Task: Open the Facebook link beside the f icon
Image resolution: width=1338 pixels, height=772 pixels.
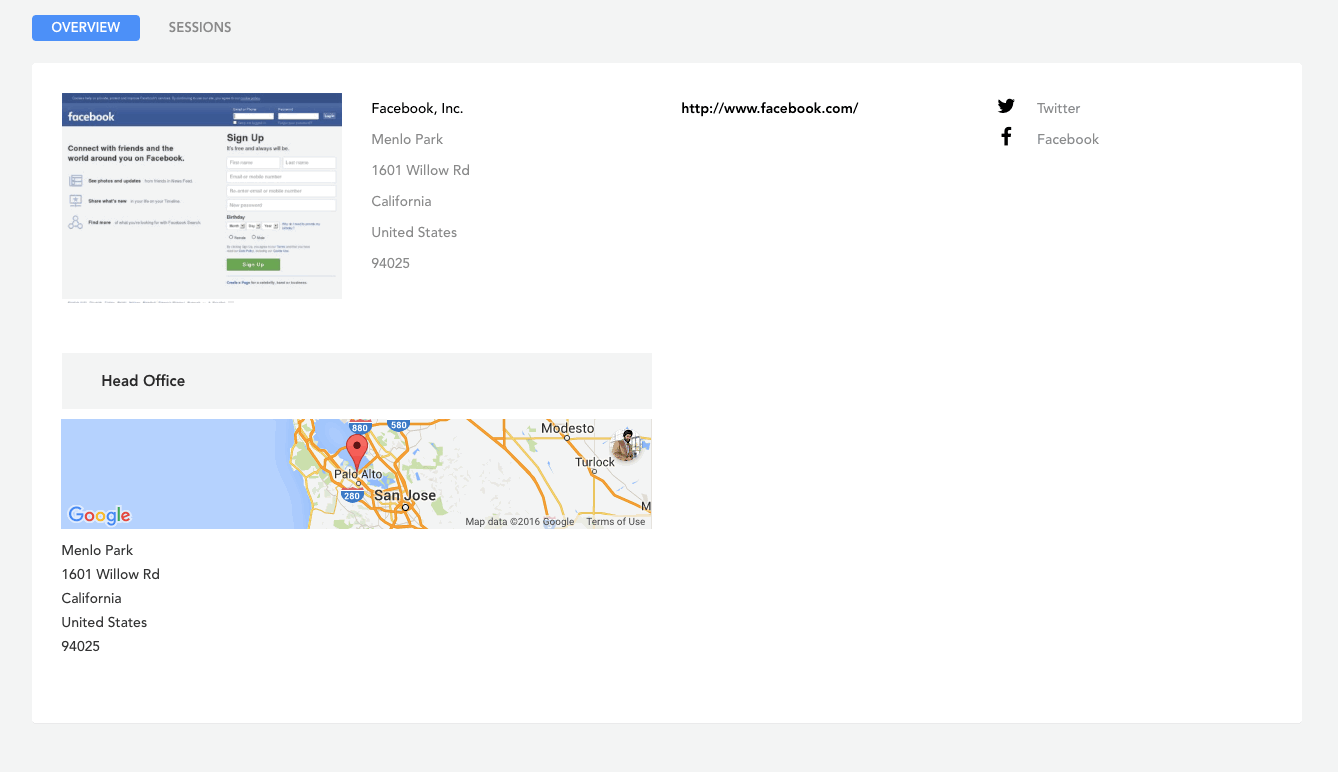Action: [1067, 139]
